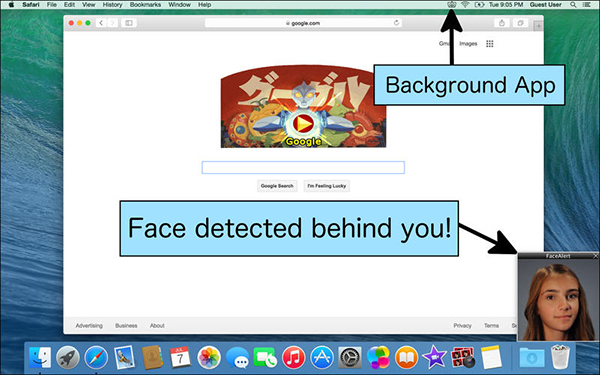Viewport: 600px width, 375px height.
Task: Launch iMovie purple star icon
Action: click(x=434, y=357)
